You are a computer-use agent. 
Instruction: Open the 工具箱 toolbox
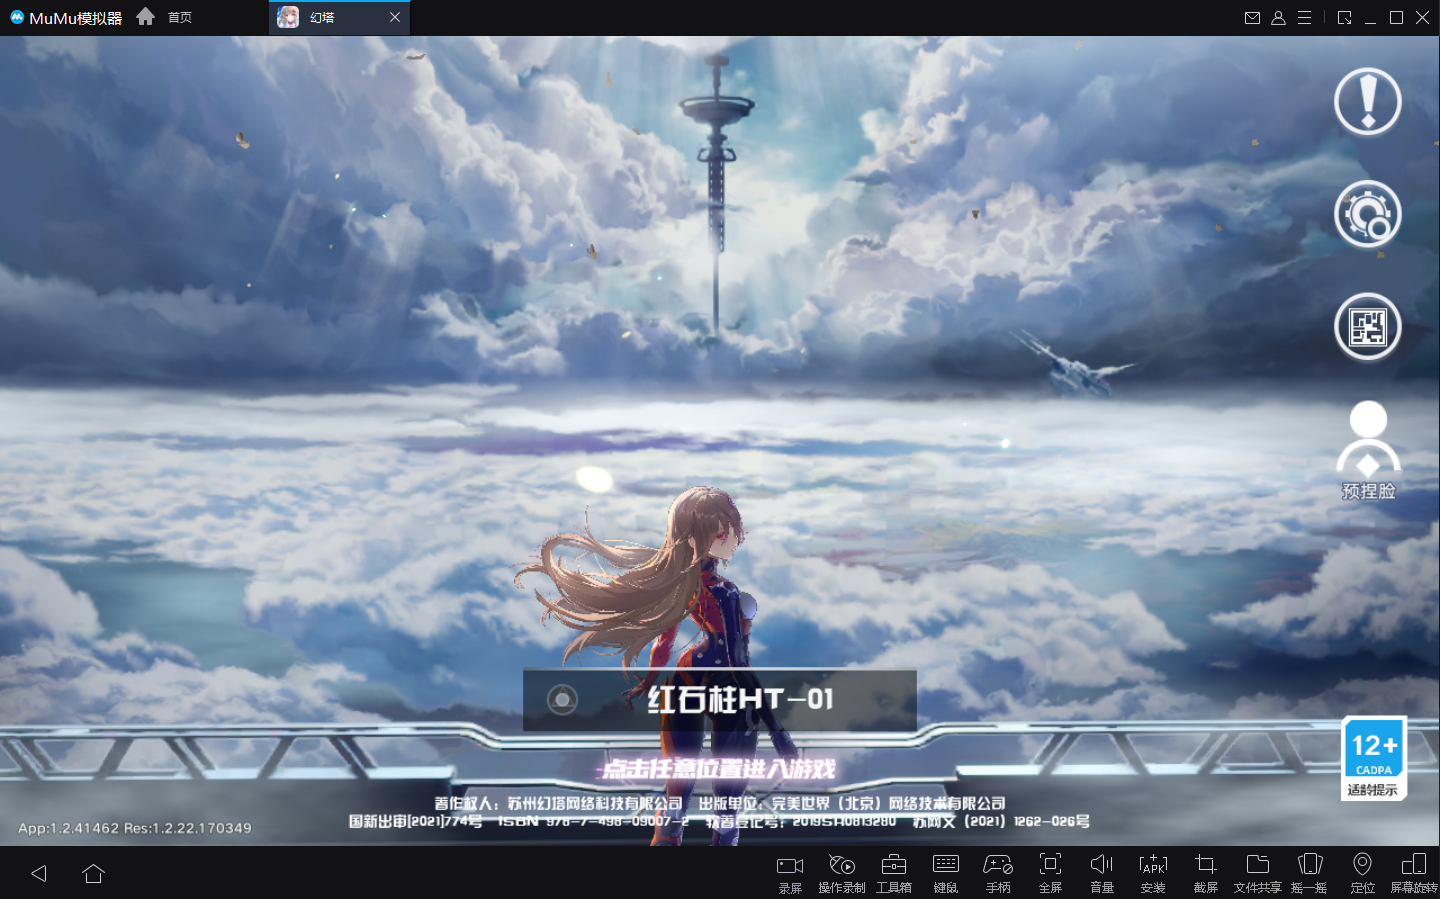coord(894,873)
